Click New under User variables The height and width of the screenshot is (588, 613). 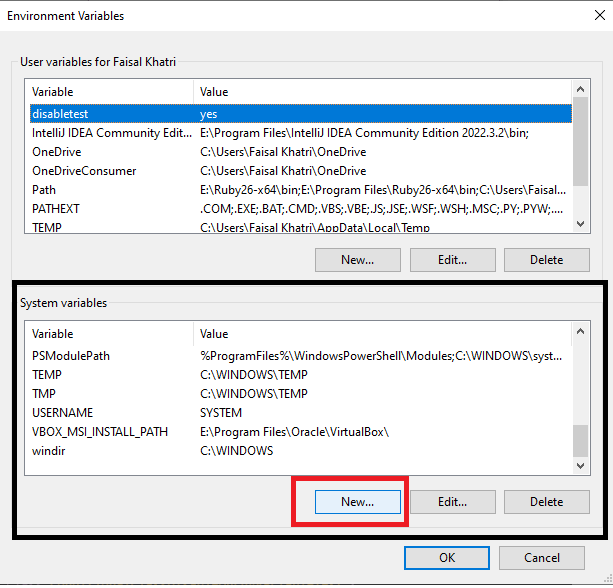358,260
